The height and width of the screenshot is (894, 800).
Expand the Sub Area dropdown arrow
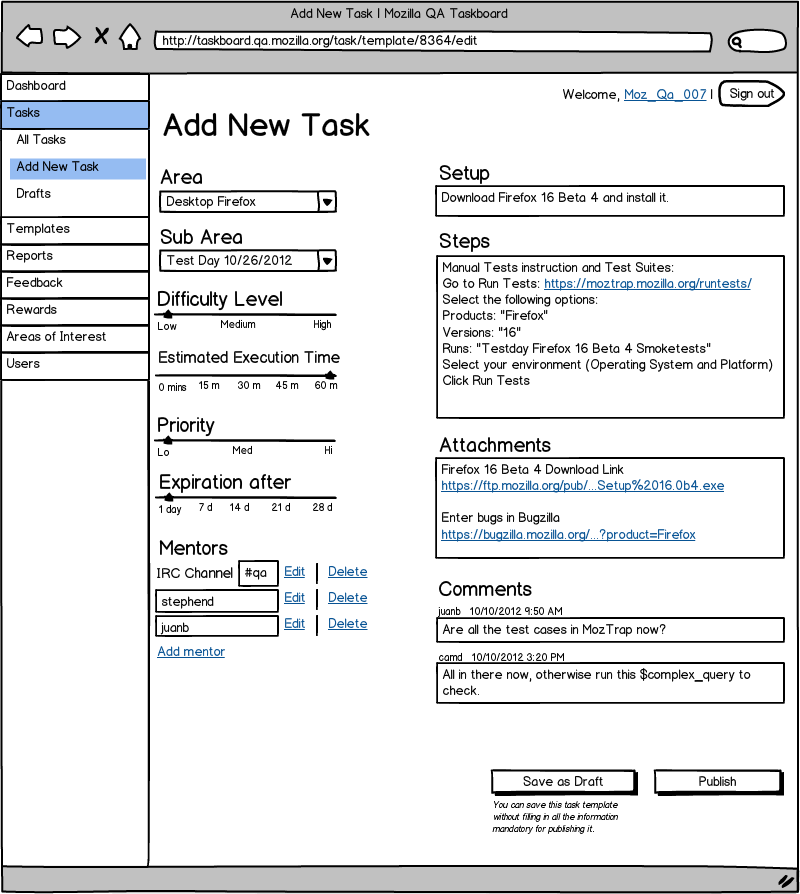click(327, 261)
